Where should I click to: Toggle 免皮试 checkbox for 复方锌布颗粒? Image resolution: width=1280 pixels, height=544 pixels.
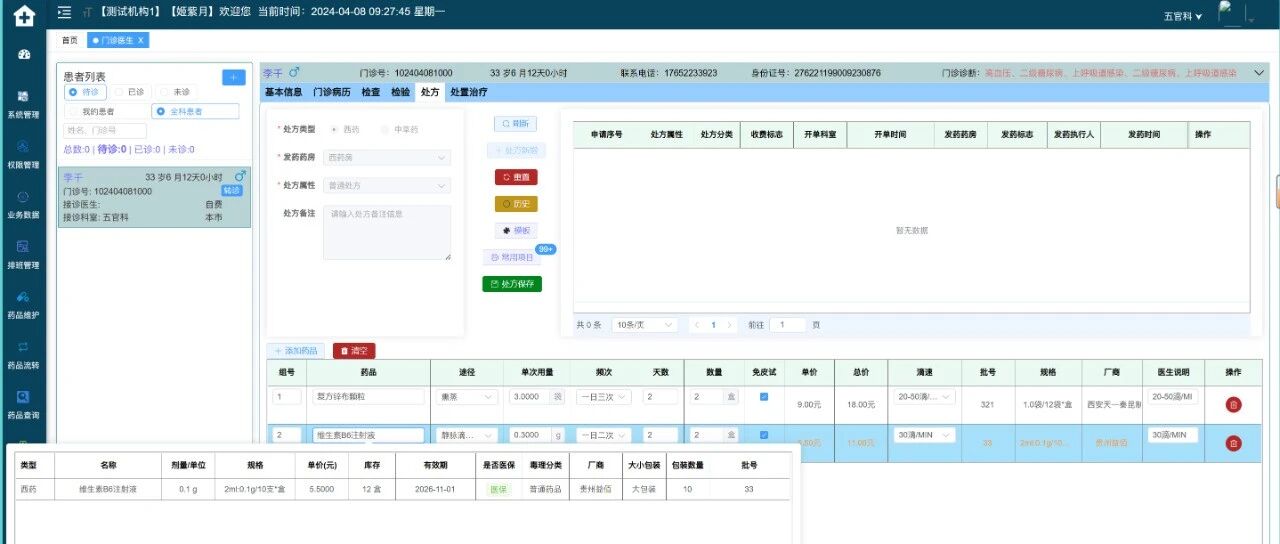[764, 397]
